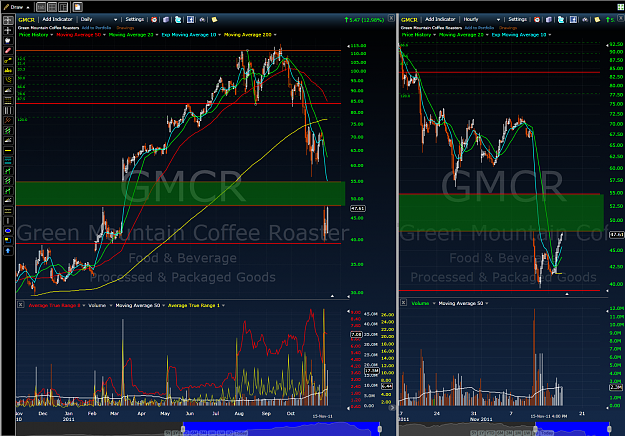Click Drawings link in Daily chart
Viewport: 625px width, 436px height.
pyautogui.click(x=125, y=28)
